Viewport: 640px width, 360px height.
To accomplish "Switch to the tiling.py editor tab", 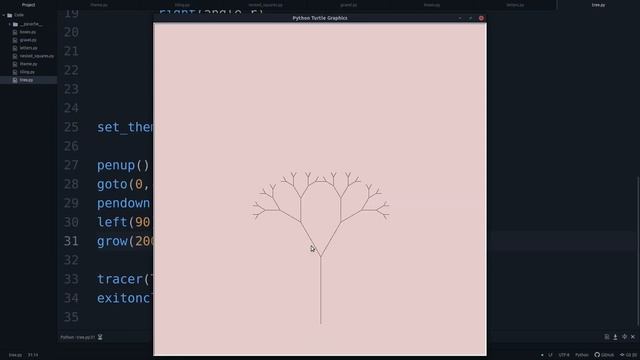I will (182, 5).
